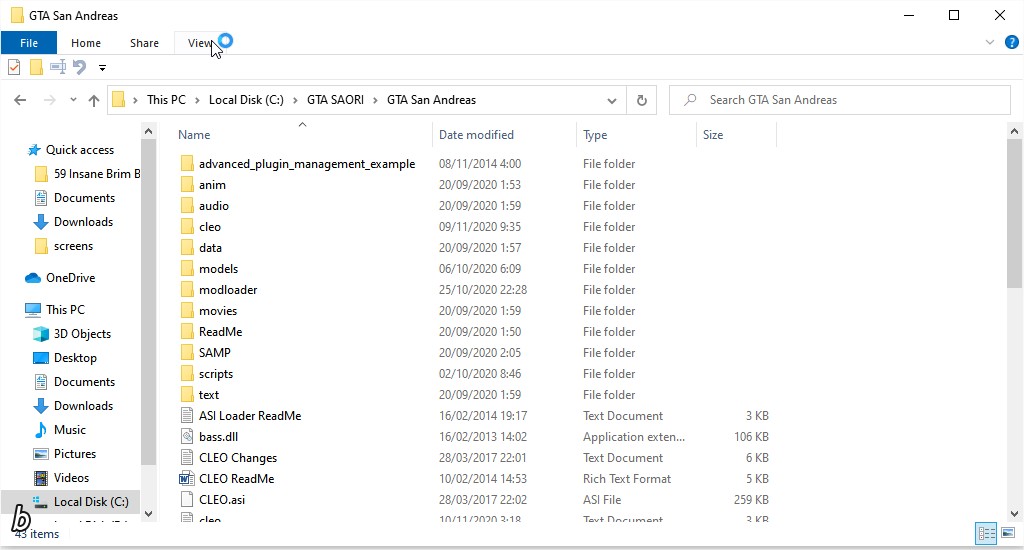Switch to the View ribbon tab
This screenshot has width=1024, height=550.
click(200, 43)
